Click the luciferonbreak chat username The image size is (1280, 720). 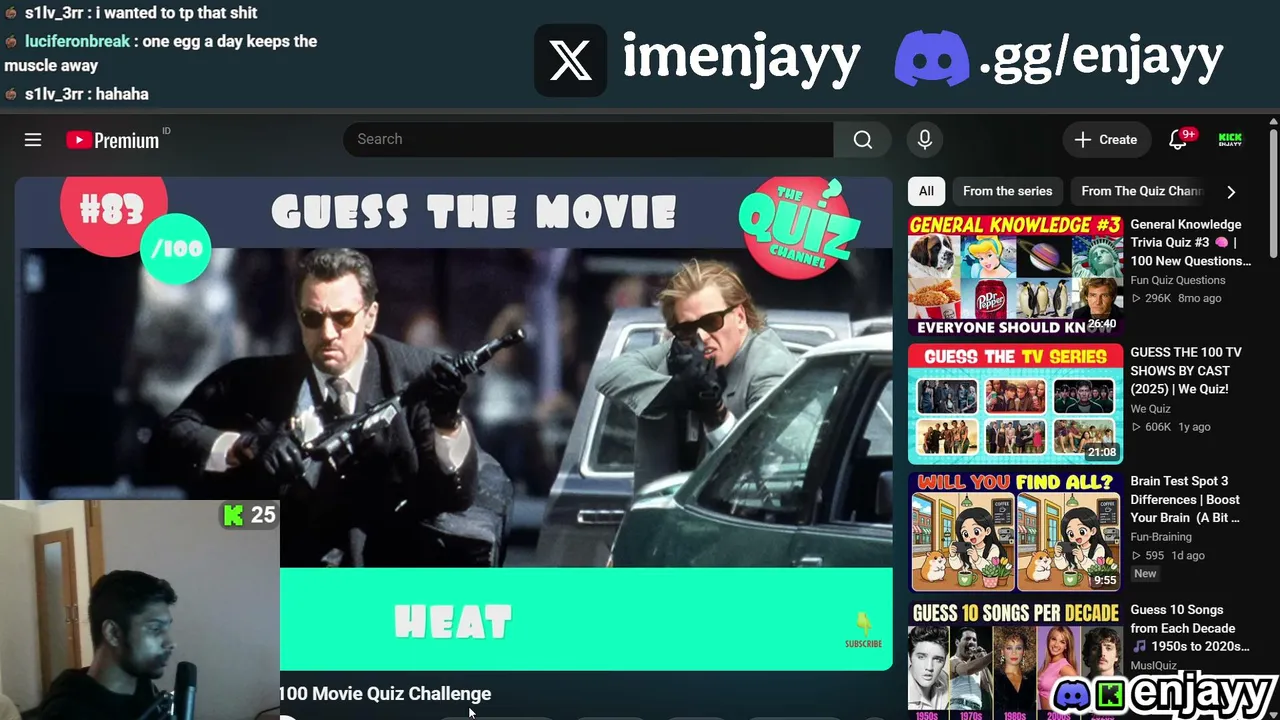78,41
